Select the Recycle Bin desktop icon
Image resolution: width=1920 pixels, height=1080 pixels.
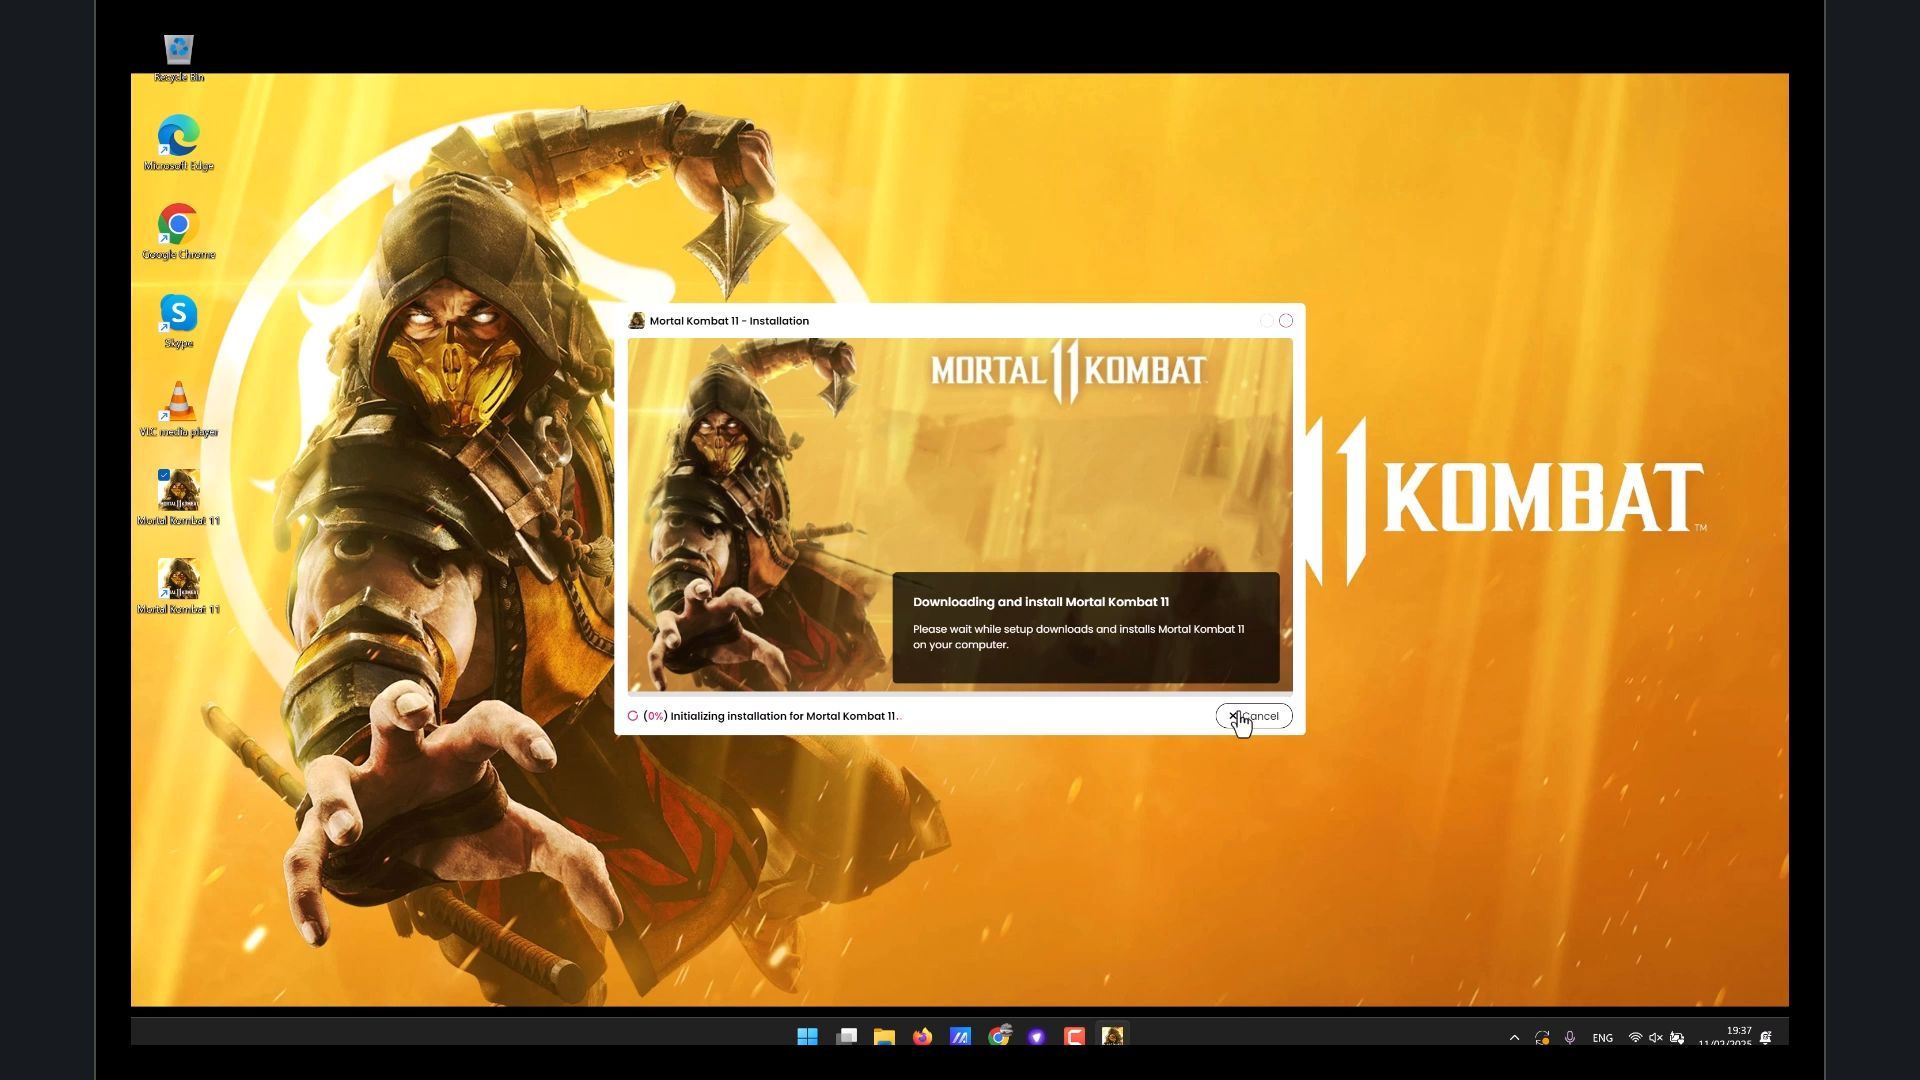(x=179, y=58)
